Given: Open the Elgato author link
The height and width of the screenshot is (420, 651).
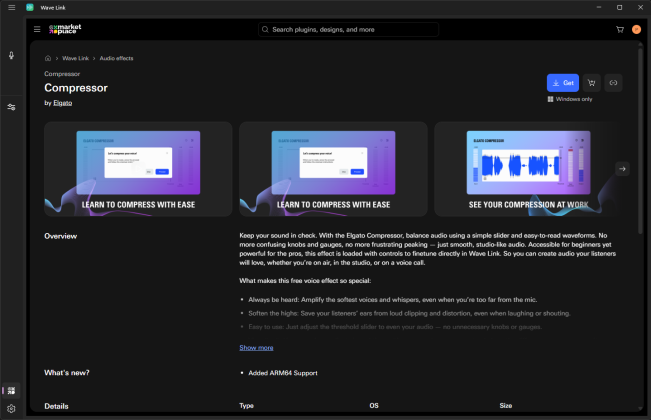Looking at the screenshot, I should pyautogui.click(x=62, y=103).
